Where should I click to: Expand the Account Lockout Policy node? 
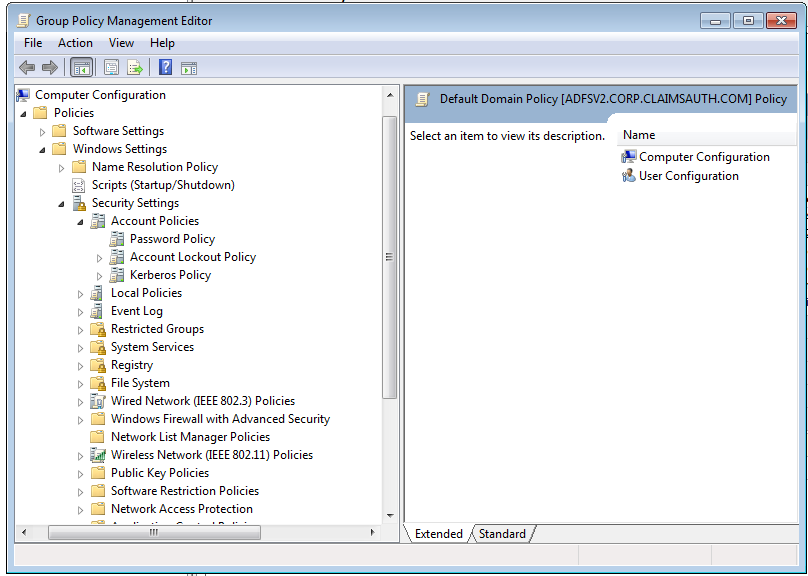[x=99, y=257]
